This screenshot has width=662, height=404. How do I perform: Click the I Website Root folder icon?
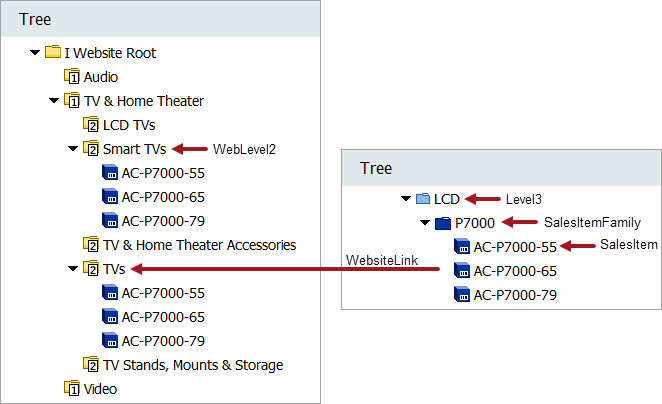point(53,53)
